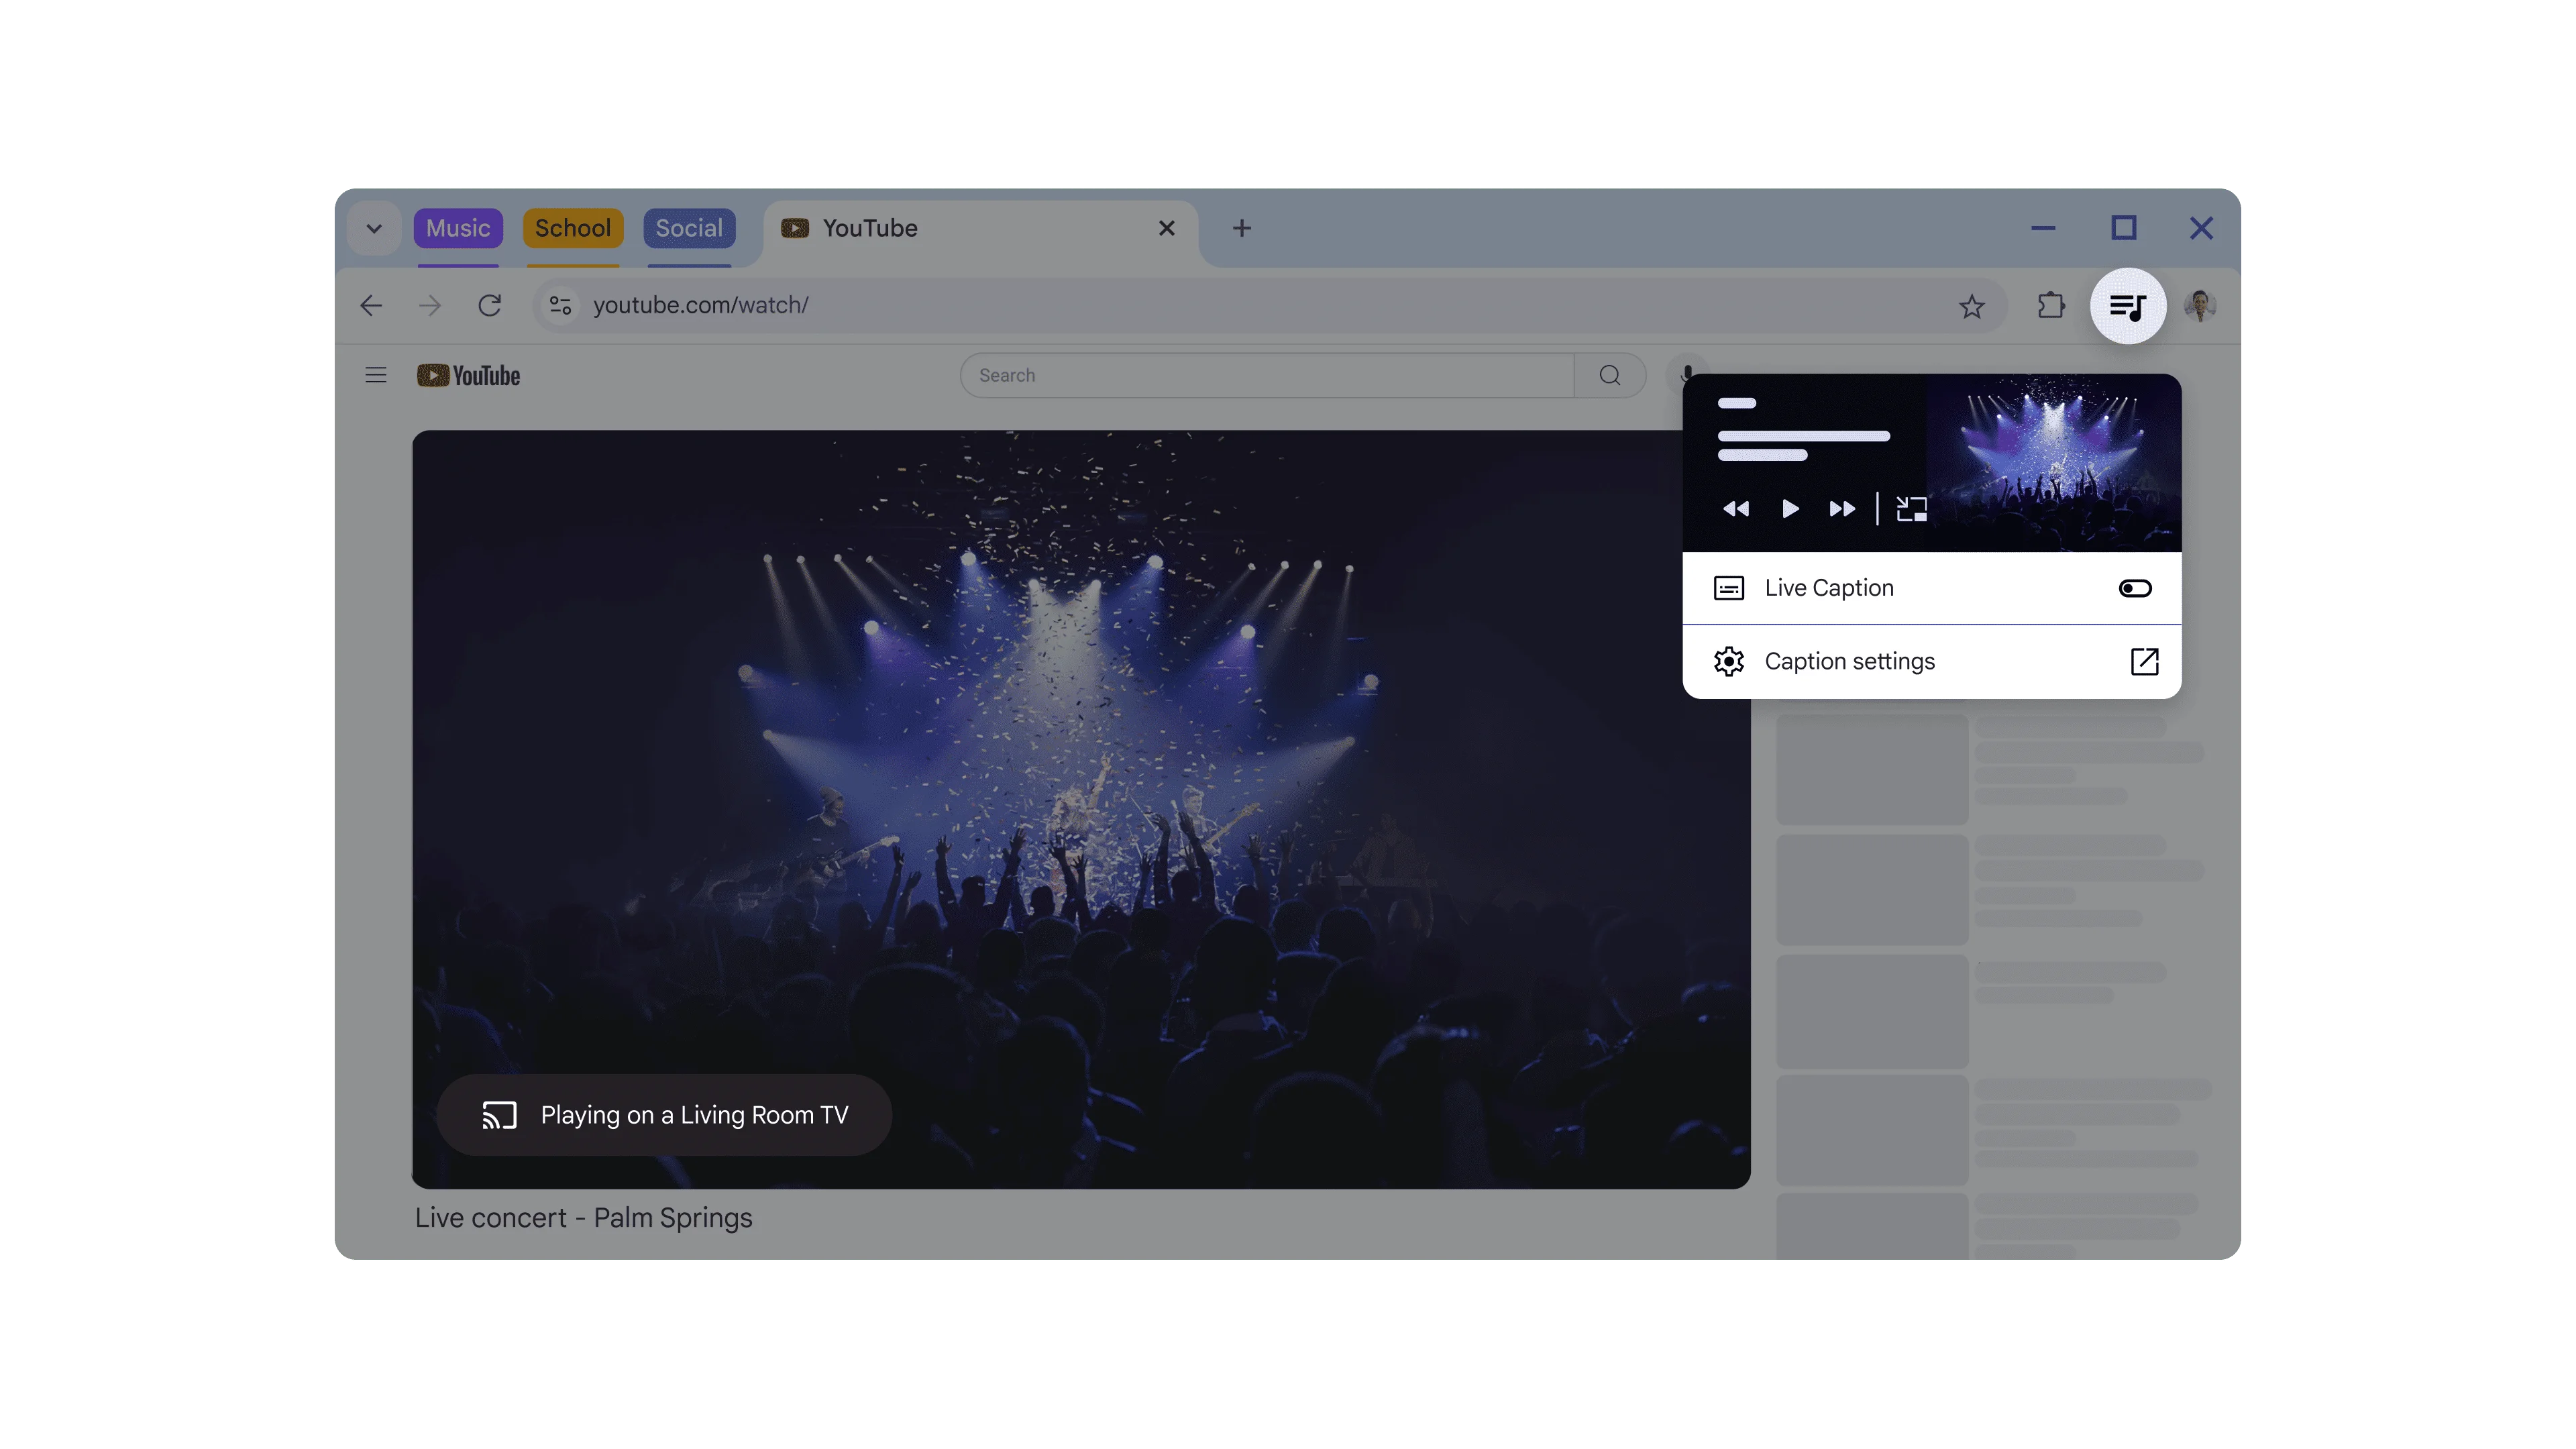
Task: Enter picture-in-picture from media popup
Action: tap(1911, 509)
